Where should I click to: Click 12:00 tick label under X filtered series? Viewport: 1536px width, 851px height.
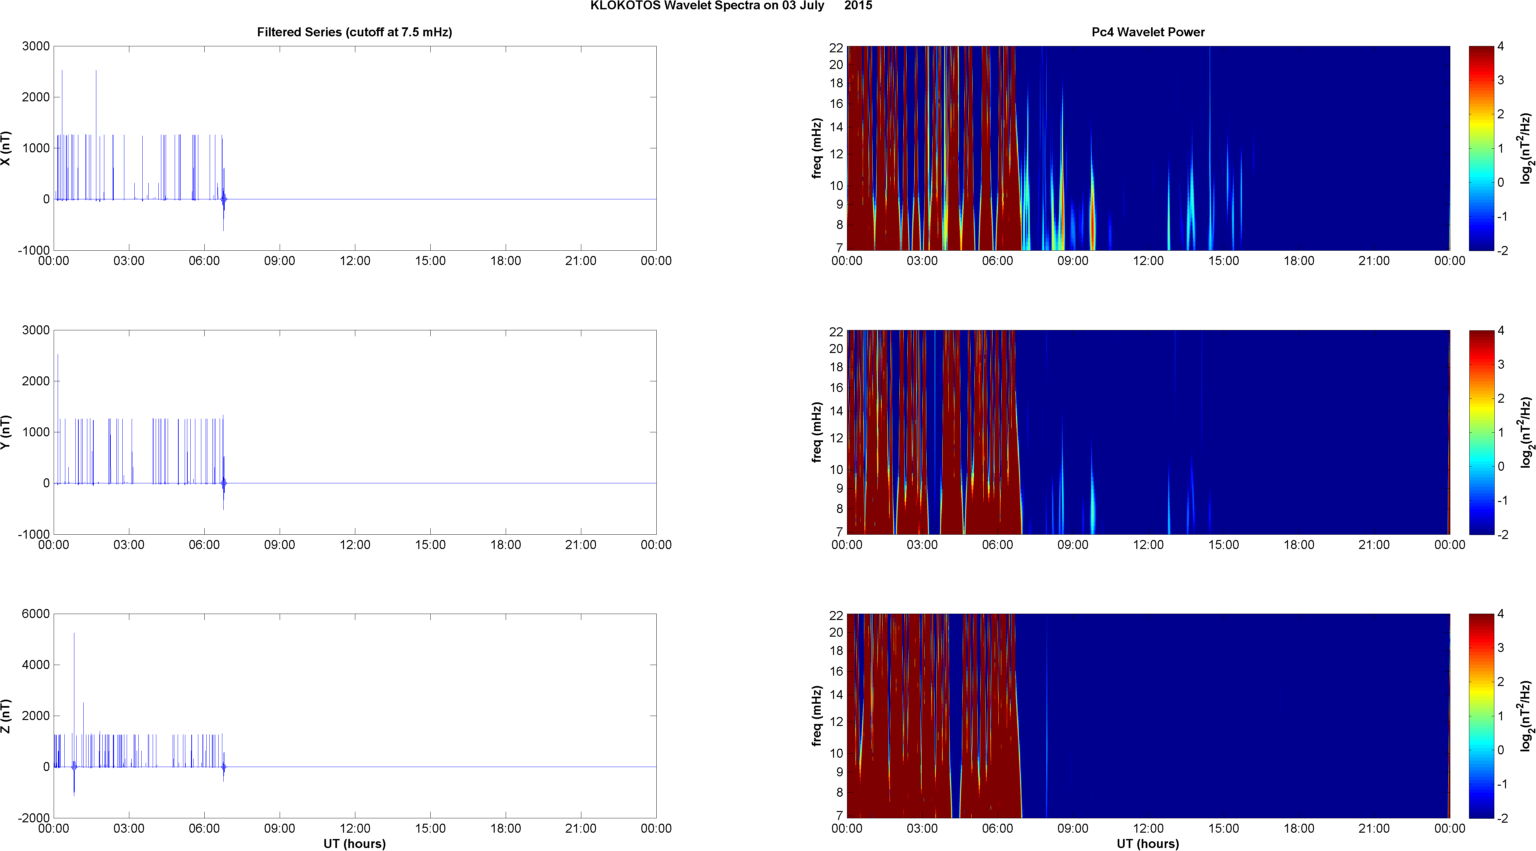pyautogui.click(x=355, y=261)
